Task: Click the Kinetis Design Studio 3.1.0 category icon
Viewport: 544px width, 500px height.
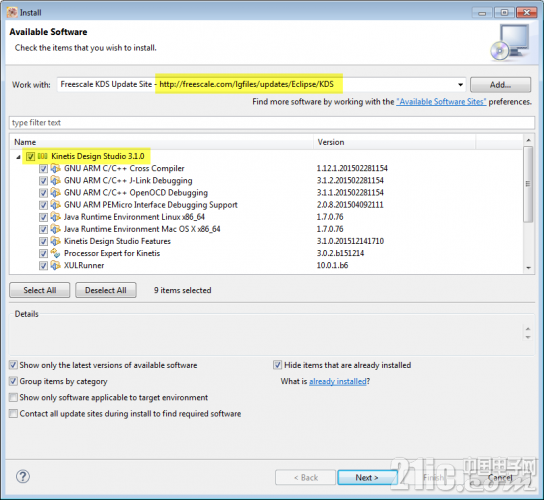Action: pos(42,156)
